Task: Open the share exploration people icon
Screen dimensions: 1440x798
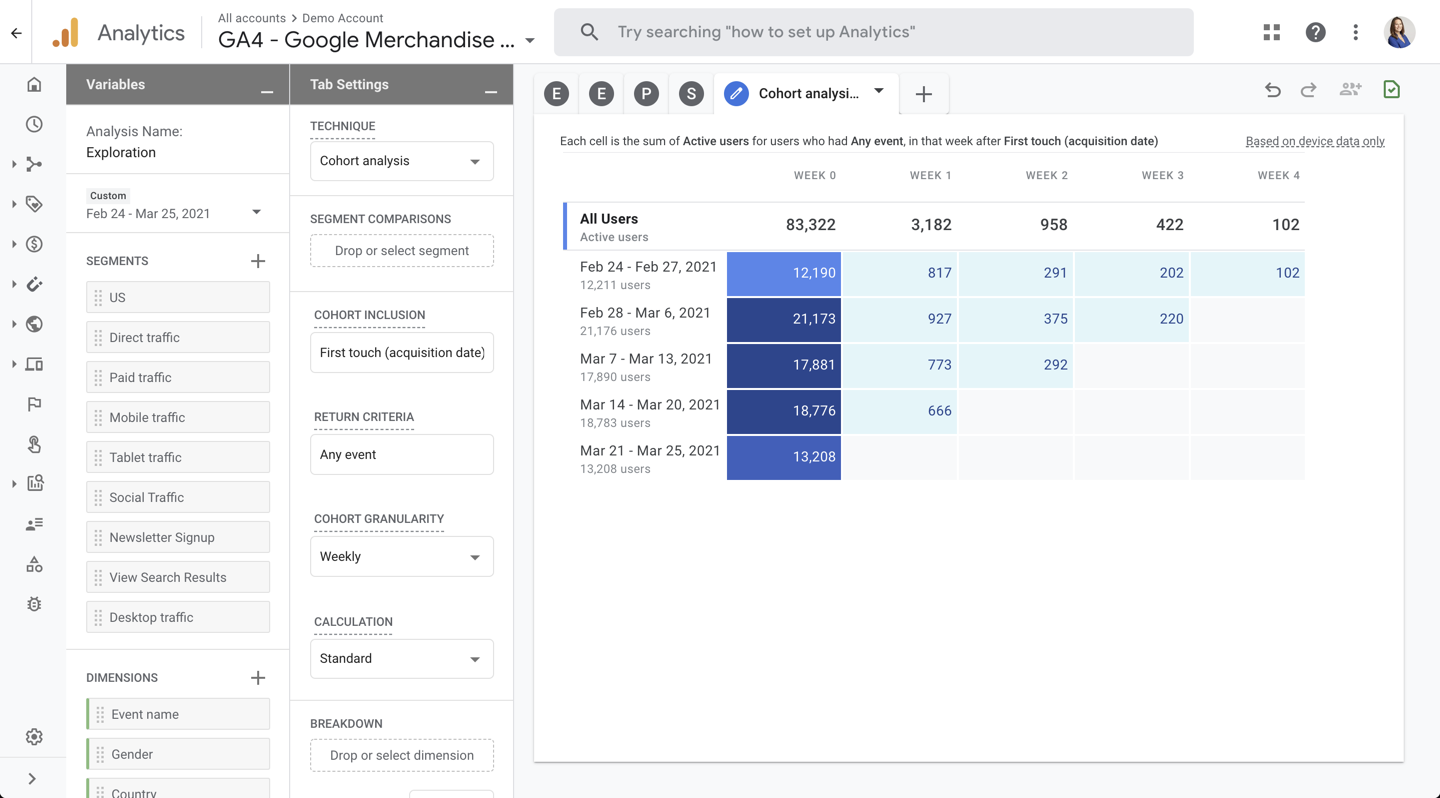Action: point(1350,90)
